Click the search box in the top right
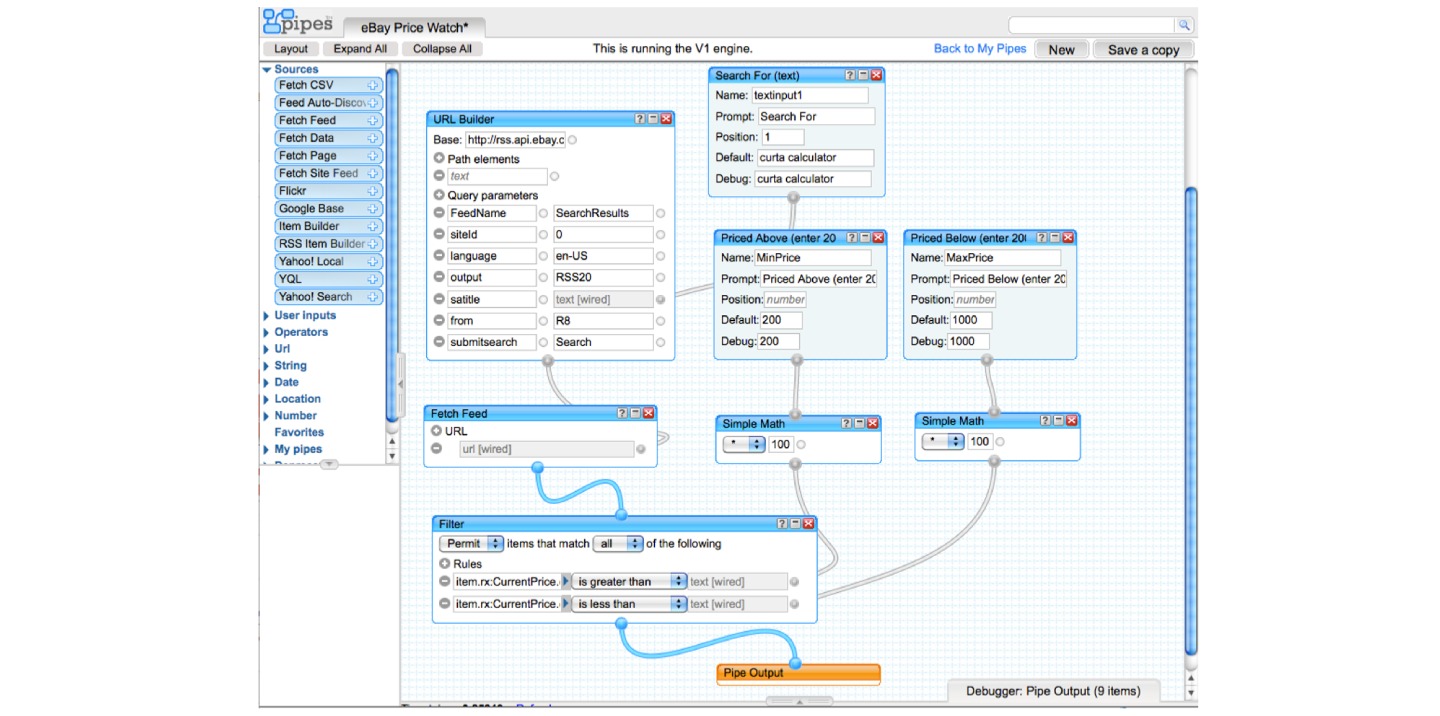 click(x=1093, y=25)
